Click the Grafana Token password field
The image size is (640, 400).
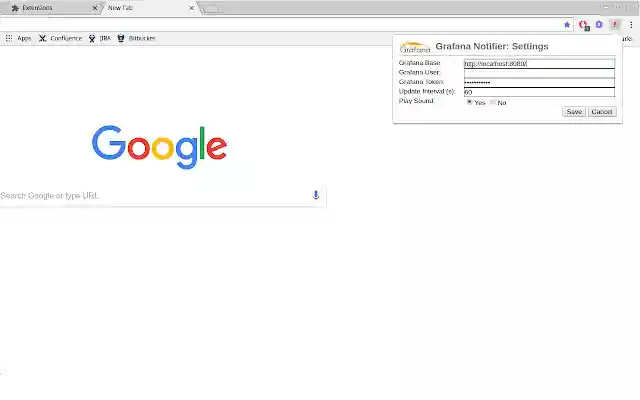pyautogui.click(x=539, y=82)
